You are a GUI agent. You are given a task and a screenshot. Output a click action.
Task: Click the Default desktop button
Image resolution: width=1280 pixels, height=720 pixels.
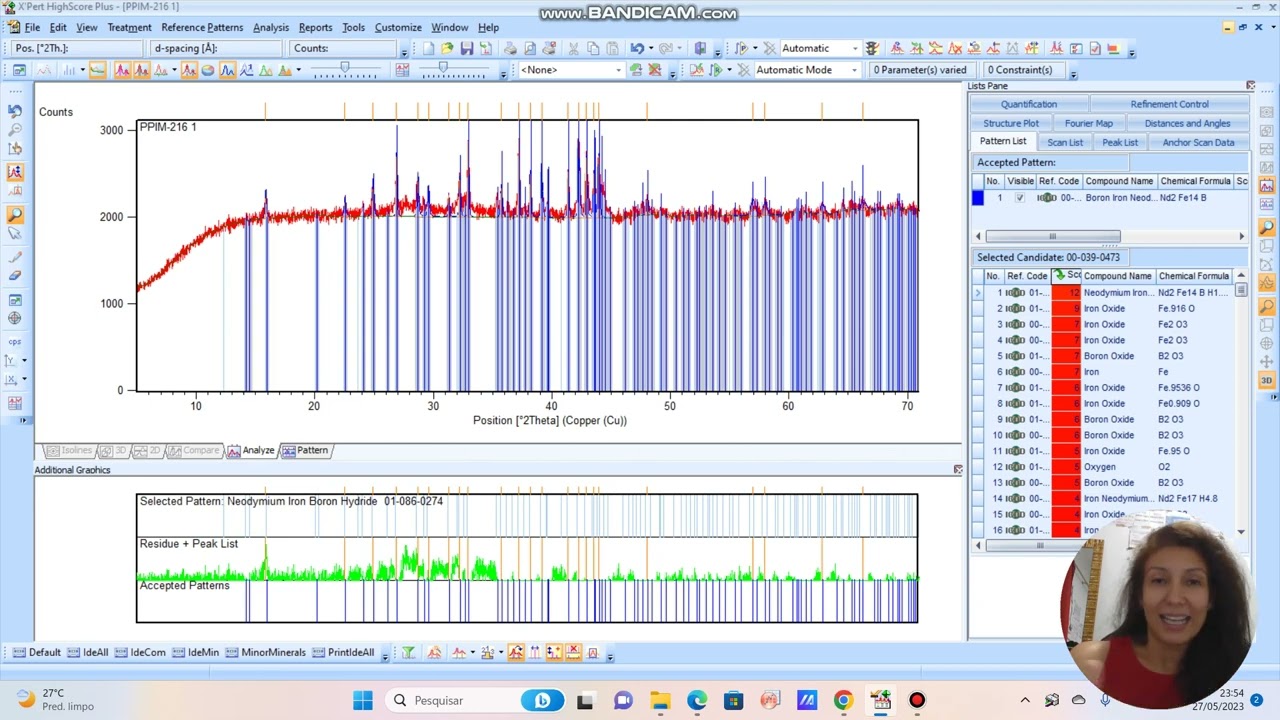[37, 653]
